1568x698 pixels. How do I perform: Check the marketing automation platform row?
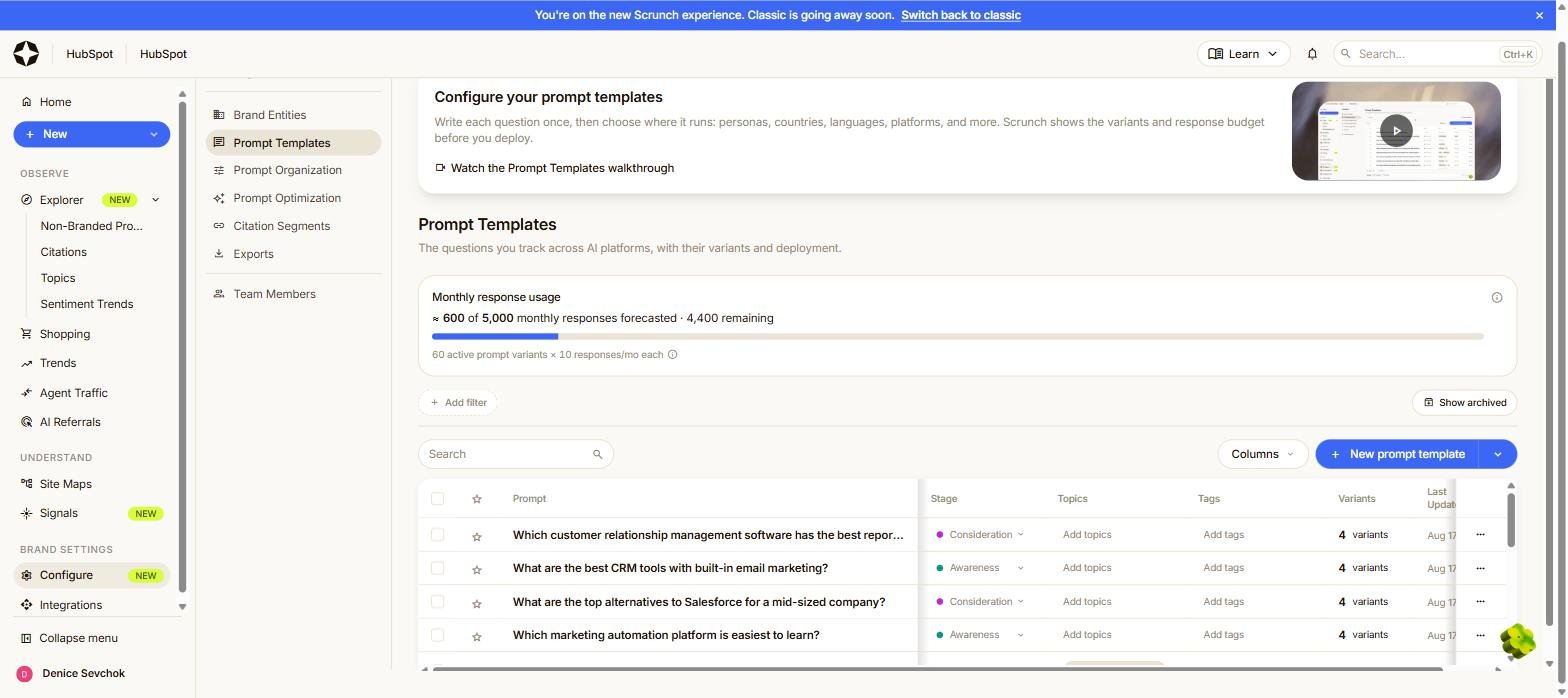pos(437,635)
